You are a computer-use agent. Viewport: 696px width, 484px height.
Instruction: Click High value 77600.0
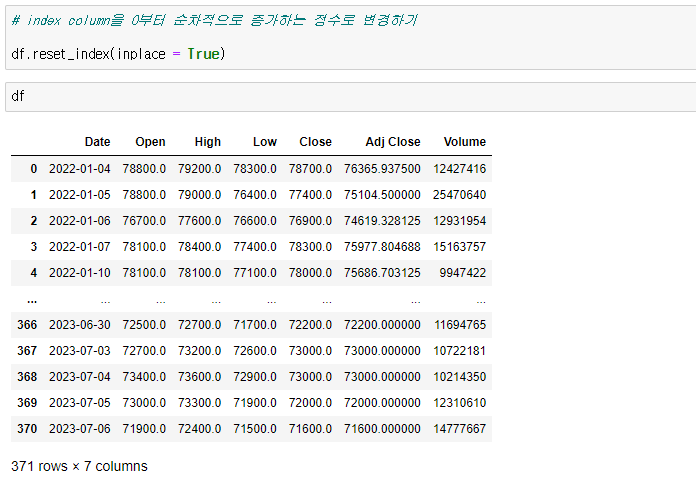point(200,221)
